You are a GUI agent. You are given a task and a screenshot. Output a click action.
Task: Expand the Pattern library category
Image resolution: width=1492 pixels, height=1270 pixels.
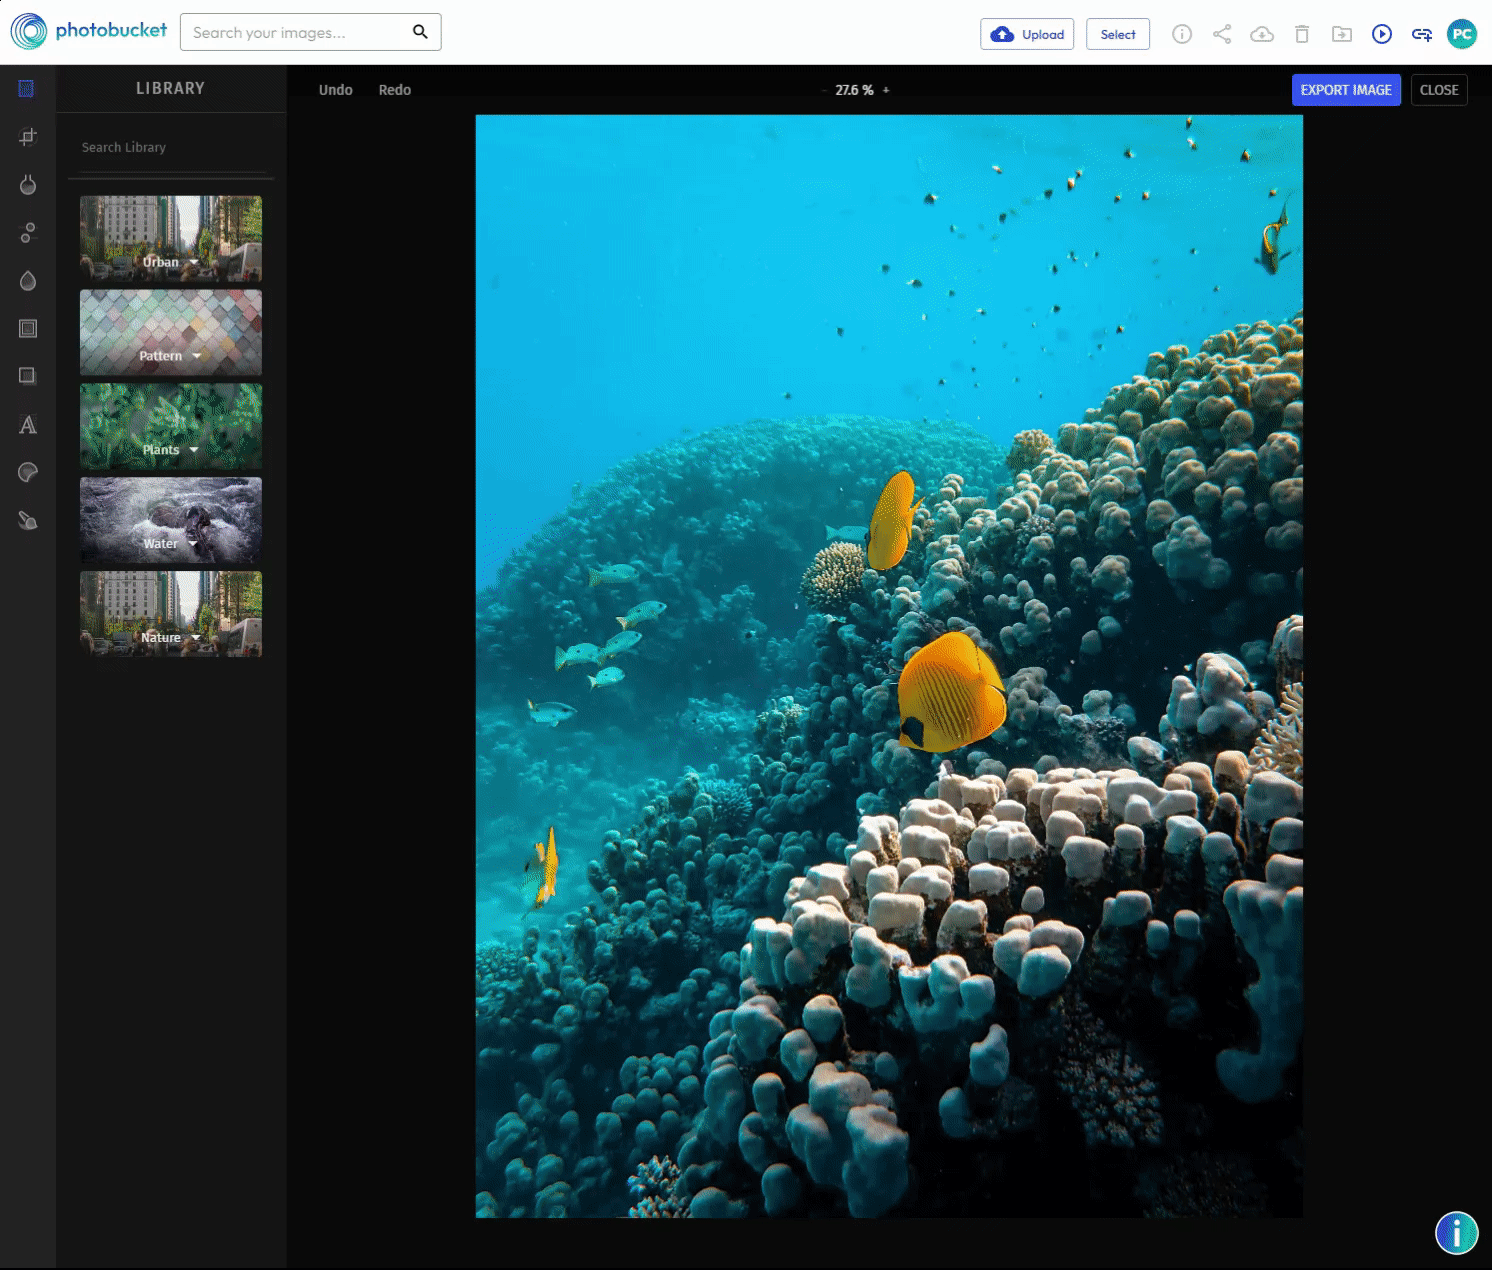click(171, 333)
